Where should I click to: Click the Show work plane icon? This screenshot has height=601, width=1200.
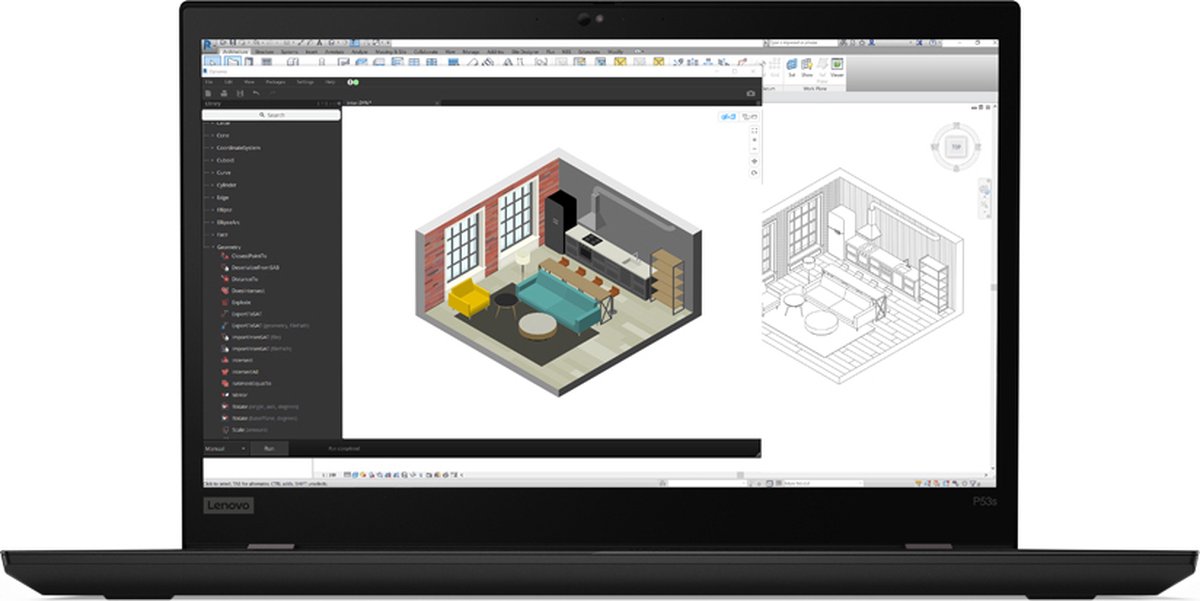point(807,65)
